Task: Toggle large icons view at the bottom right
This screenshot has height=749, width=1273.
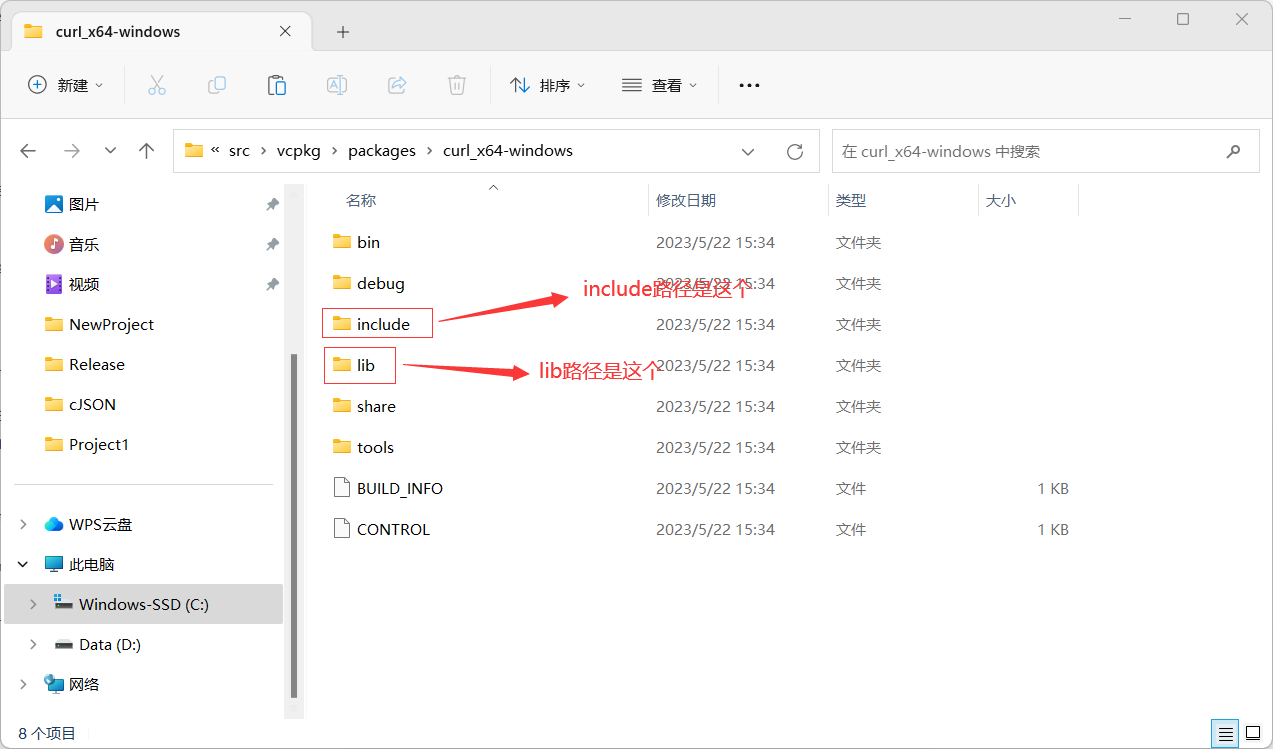Action: [x=1251, y=733]
